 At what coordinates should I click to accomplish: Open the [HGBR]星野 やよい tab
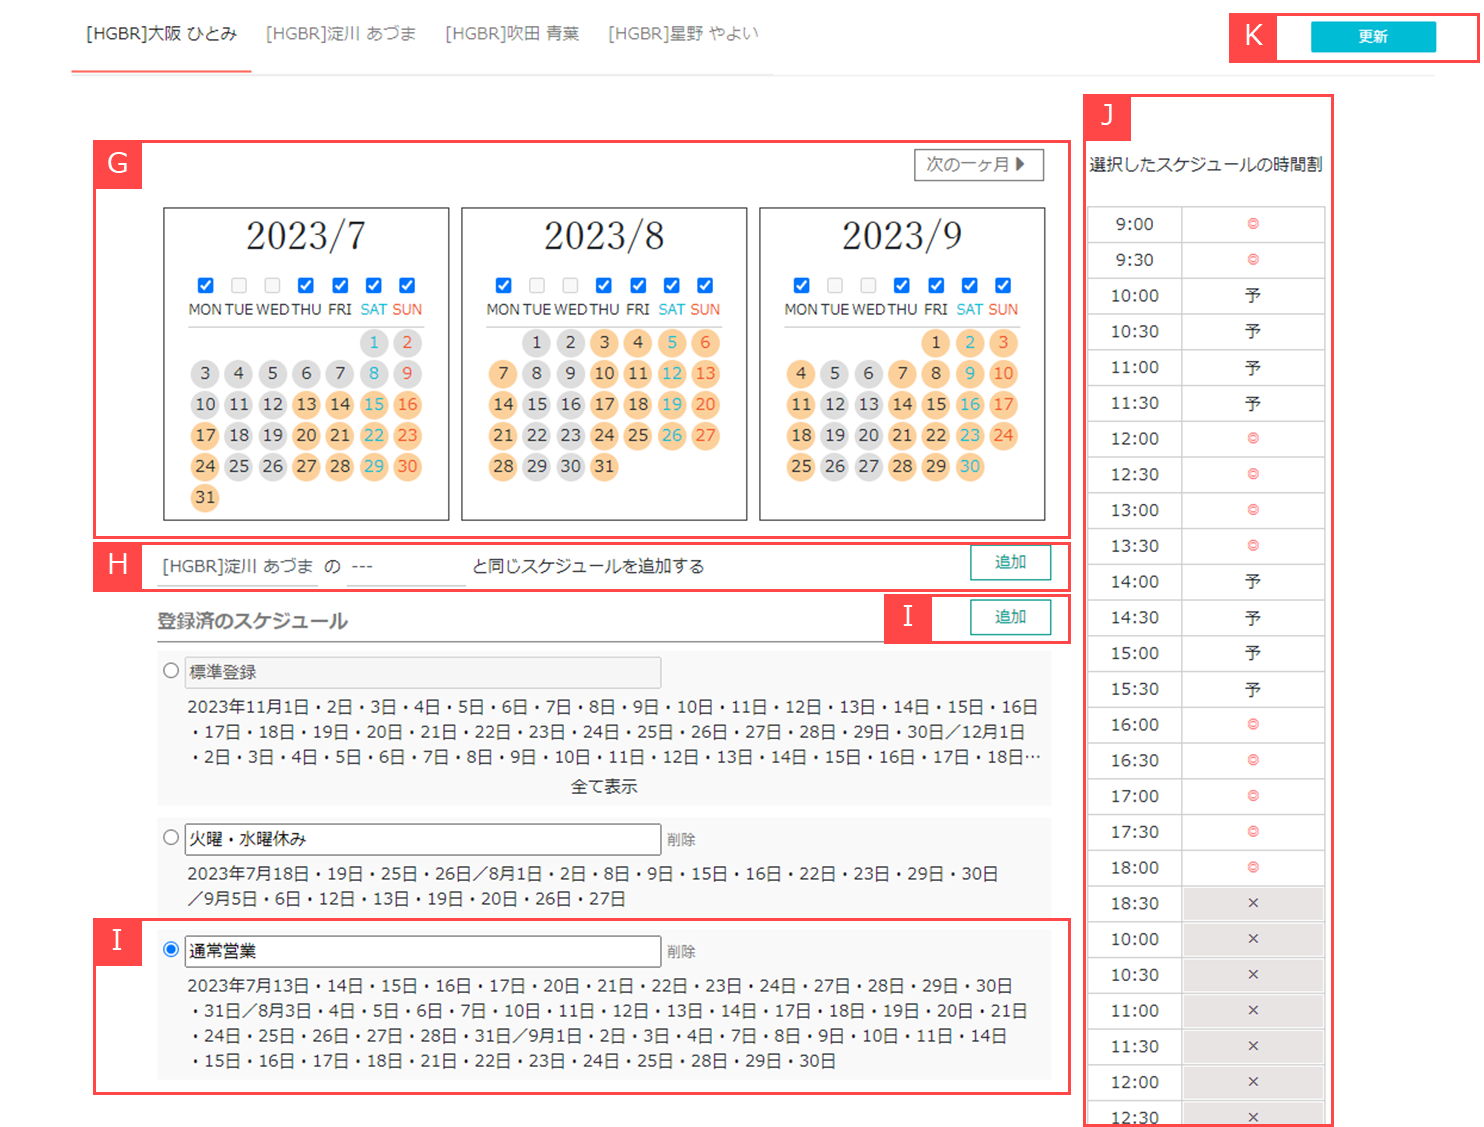click(683, 34)
